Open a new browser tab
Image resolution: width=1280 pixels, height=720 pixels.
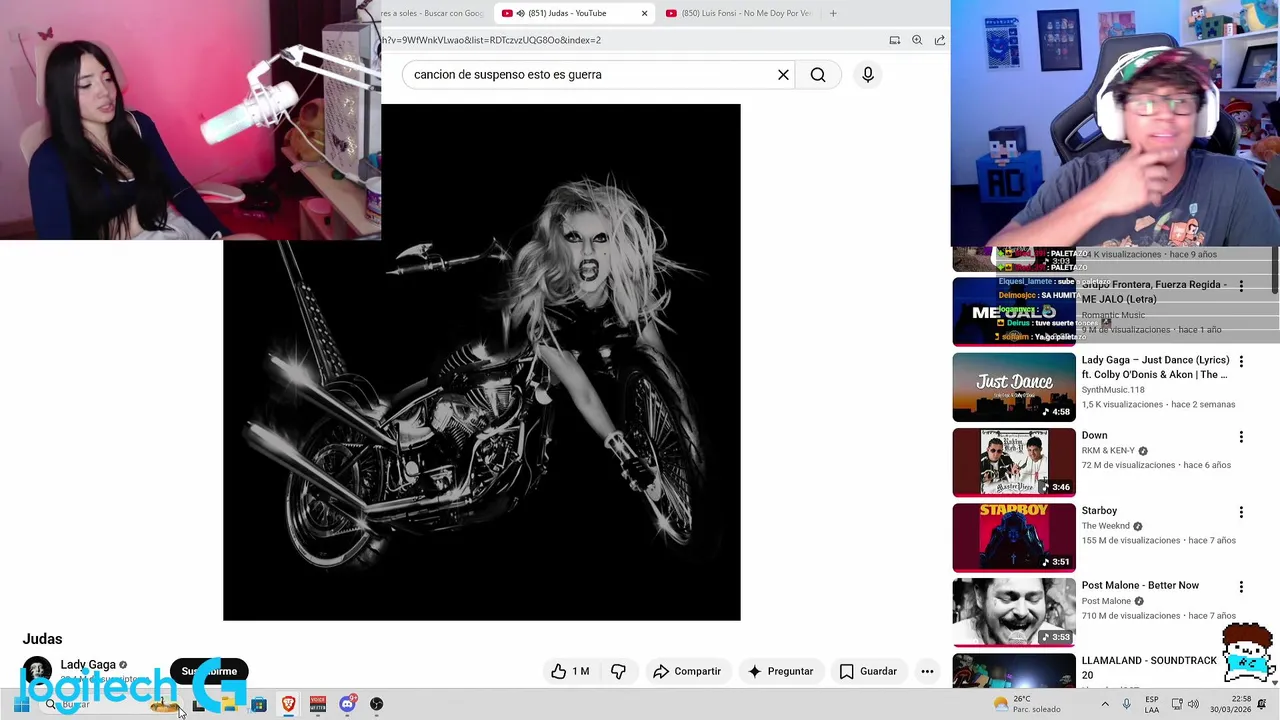[833, 13]
